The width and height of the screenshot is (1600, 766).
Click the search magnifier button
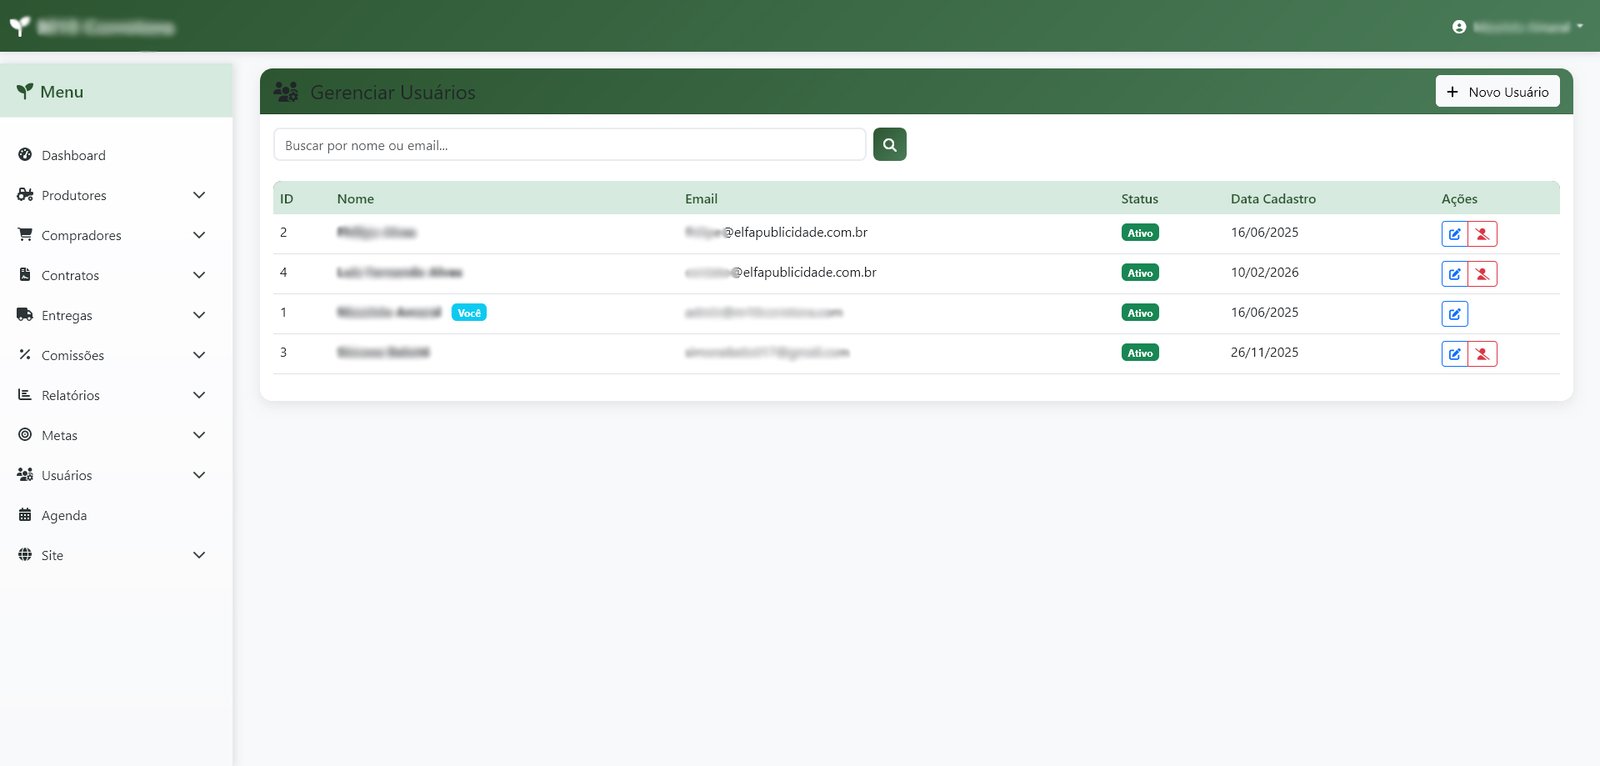tap(889, 144)
